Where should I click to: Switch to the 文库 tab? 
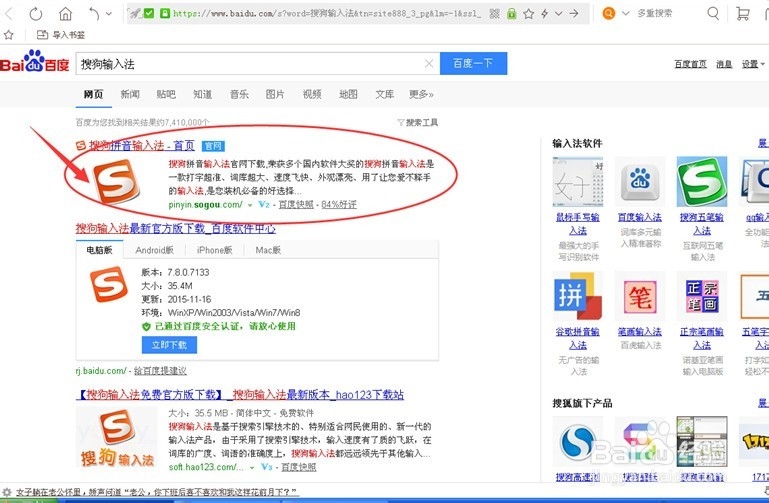[384, 94]
